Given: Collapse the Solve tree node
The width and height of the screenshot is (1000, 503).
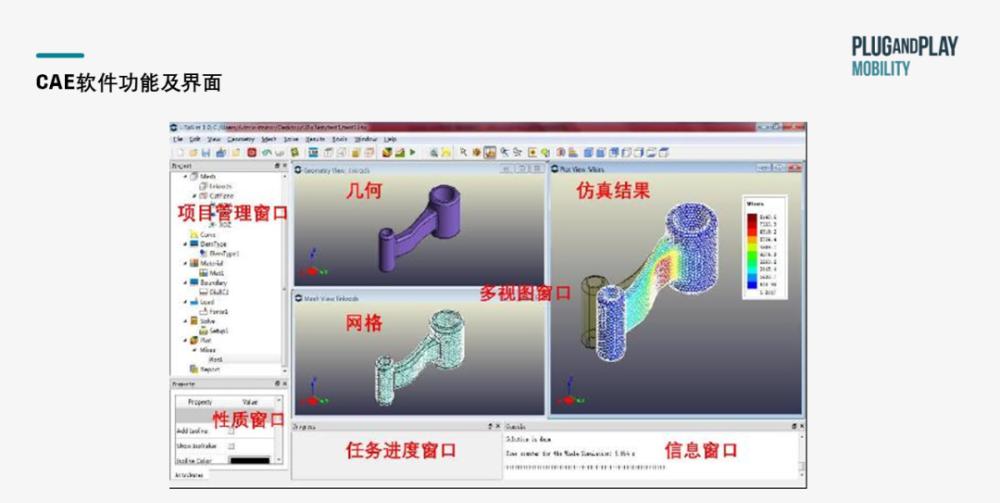Looking at the screenshot, I should tap(186, 321).
